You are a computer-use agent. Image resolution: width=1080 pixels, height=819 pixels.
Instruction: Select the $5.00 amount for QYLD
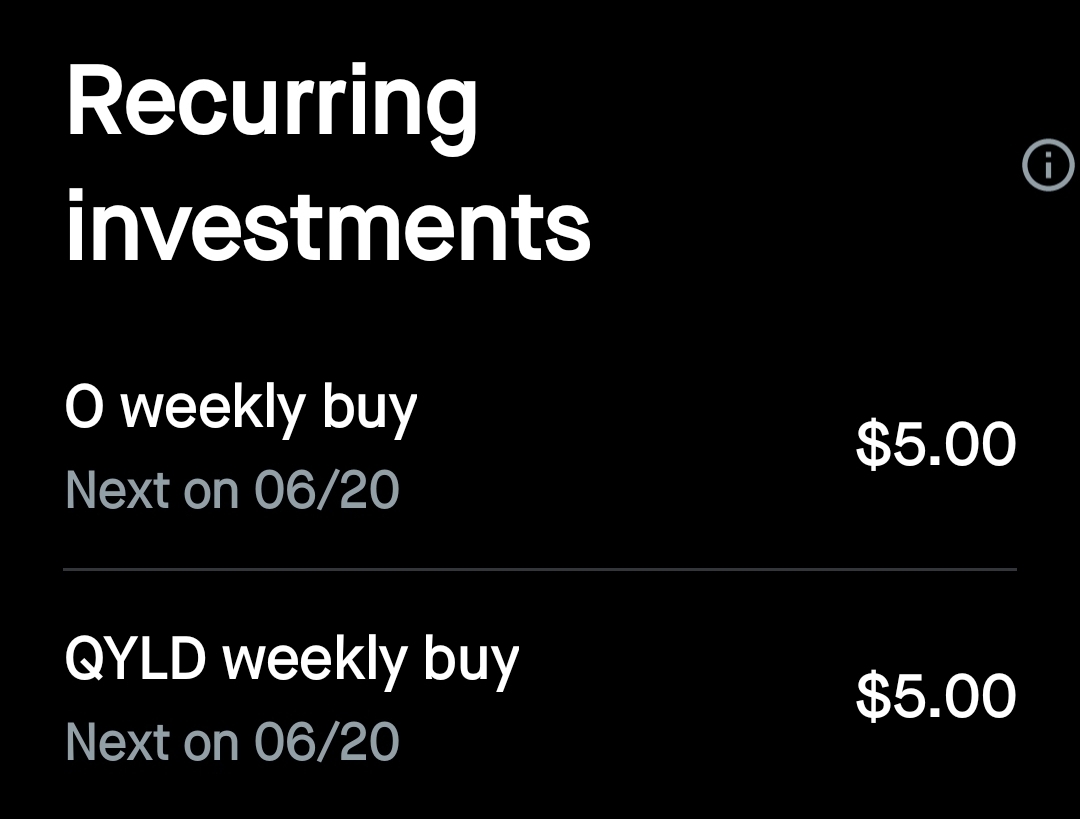pos(938,695)
